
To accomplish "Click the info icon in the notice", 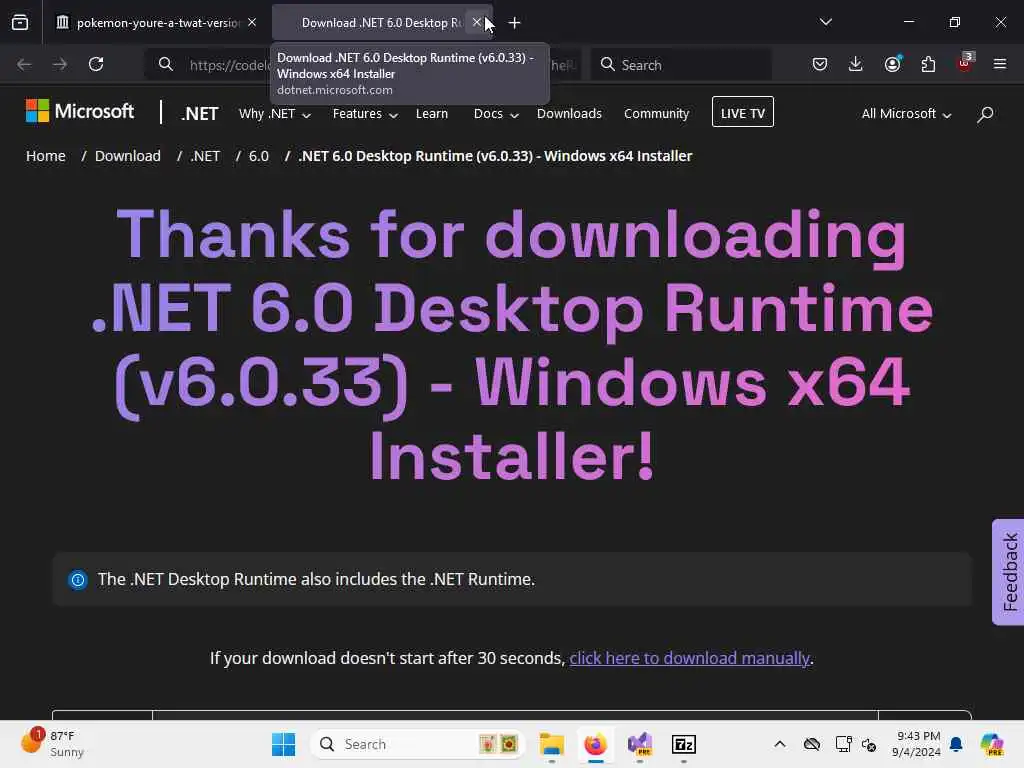I will point(78,580).
